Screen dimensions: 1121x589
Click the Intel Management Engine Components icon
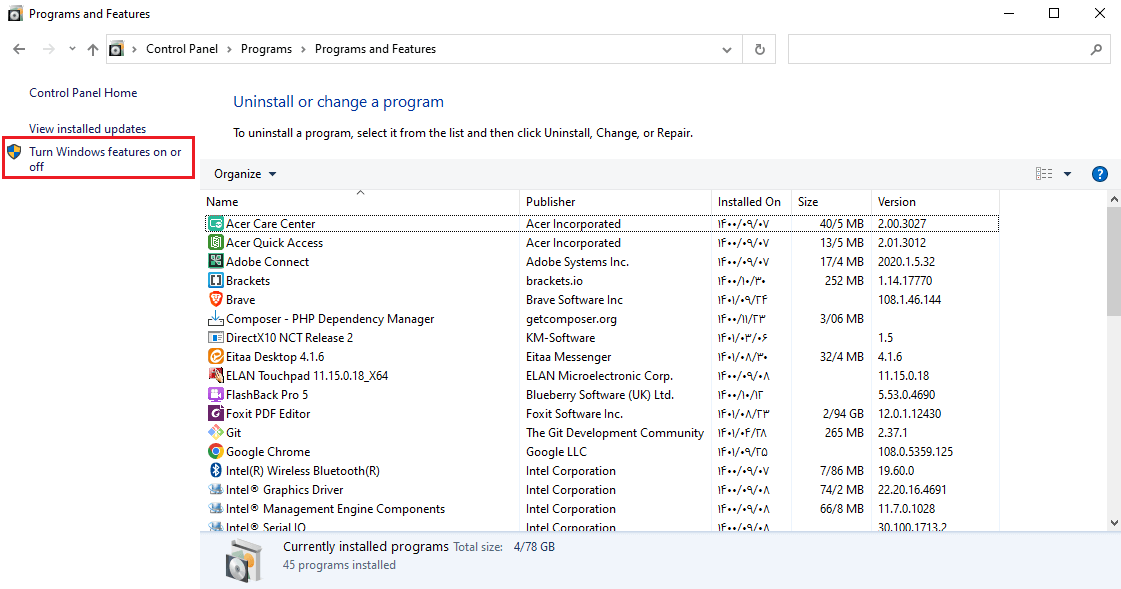[x=215, y=508]
